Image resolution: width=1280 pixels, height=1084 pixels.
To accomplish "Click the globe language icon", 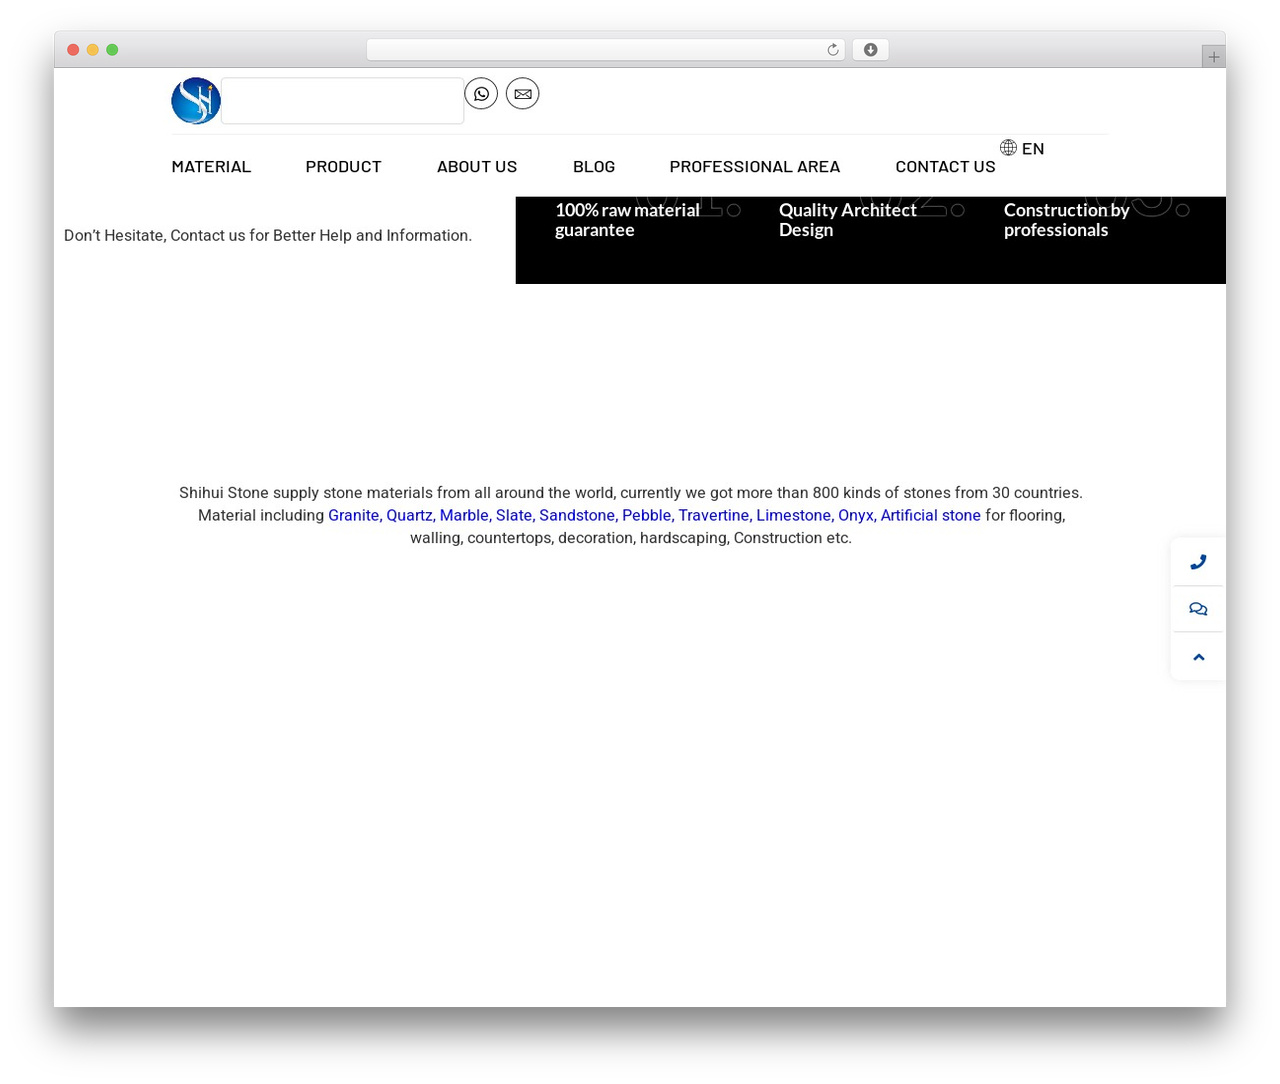I will tap(1008, 148).
